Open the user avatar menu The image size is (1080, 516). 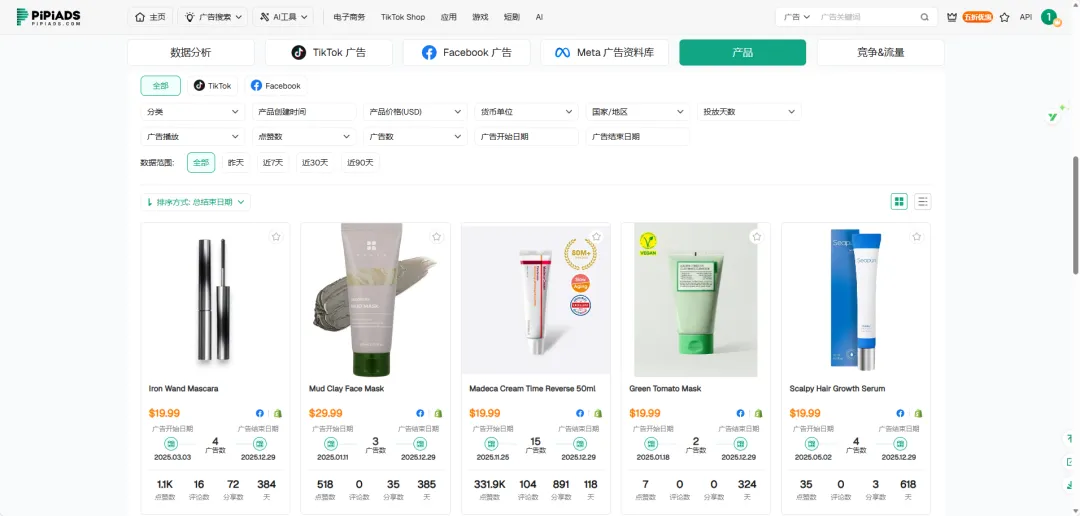tap(1049, 17)
